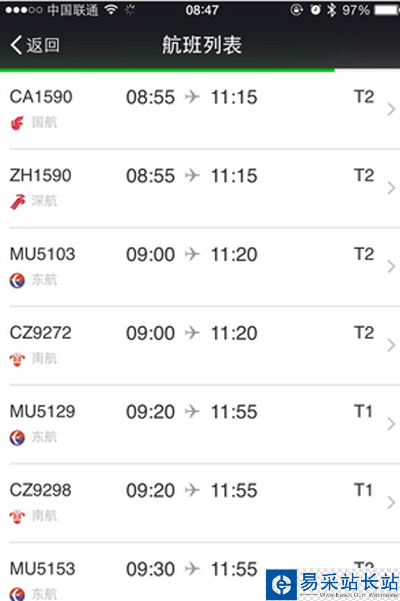The image size is (400, 601).
Task: Open details chevron for flight CZ9298
Action: pos(391,502)
